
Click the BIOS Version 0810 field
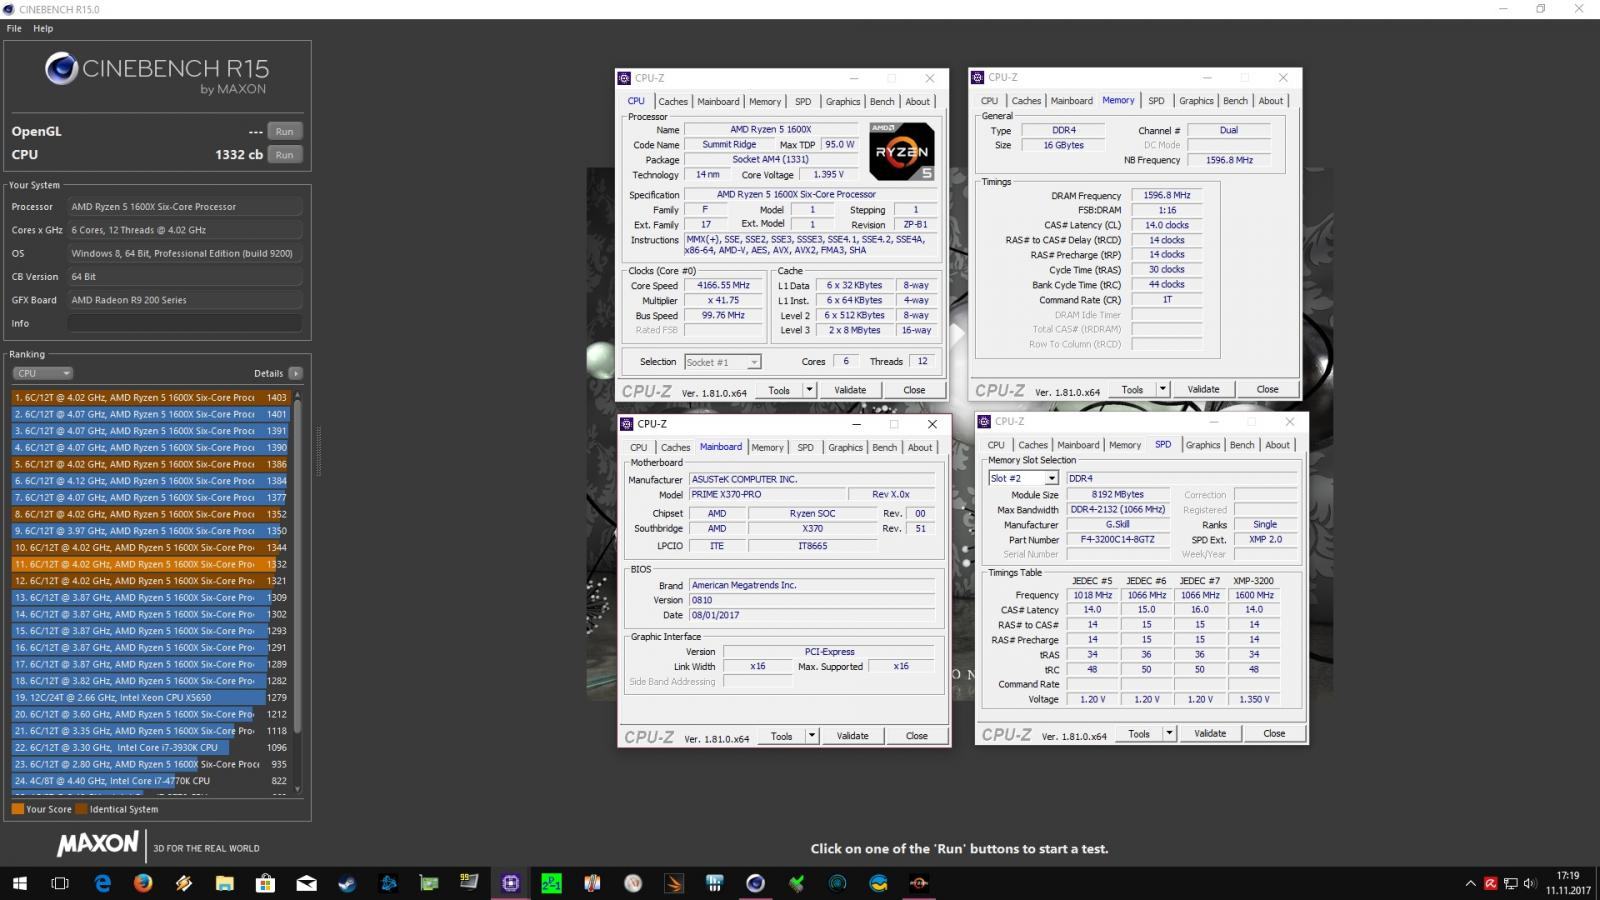[812, 600]
